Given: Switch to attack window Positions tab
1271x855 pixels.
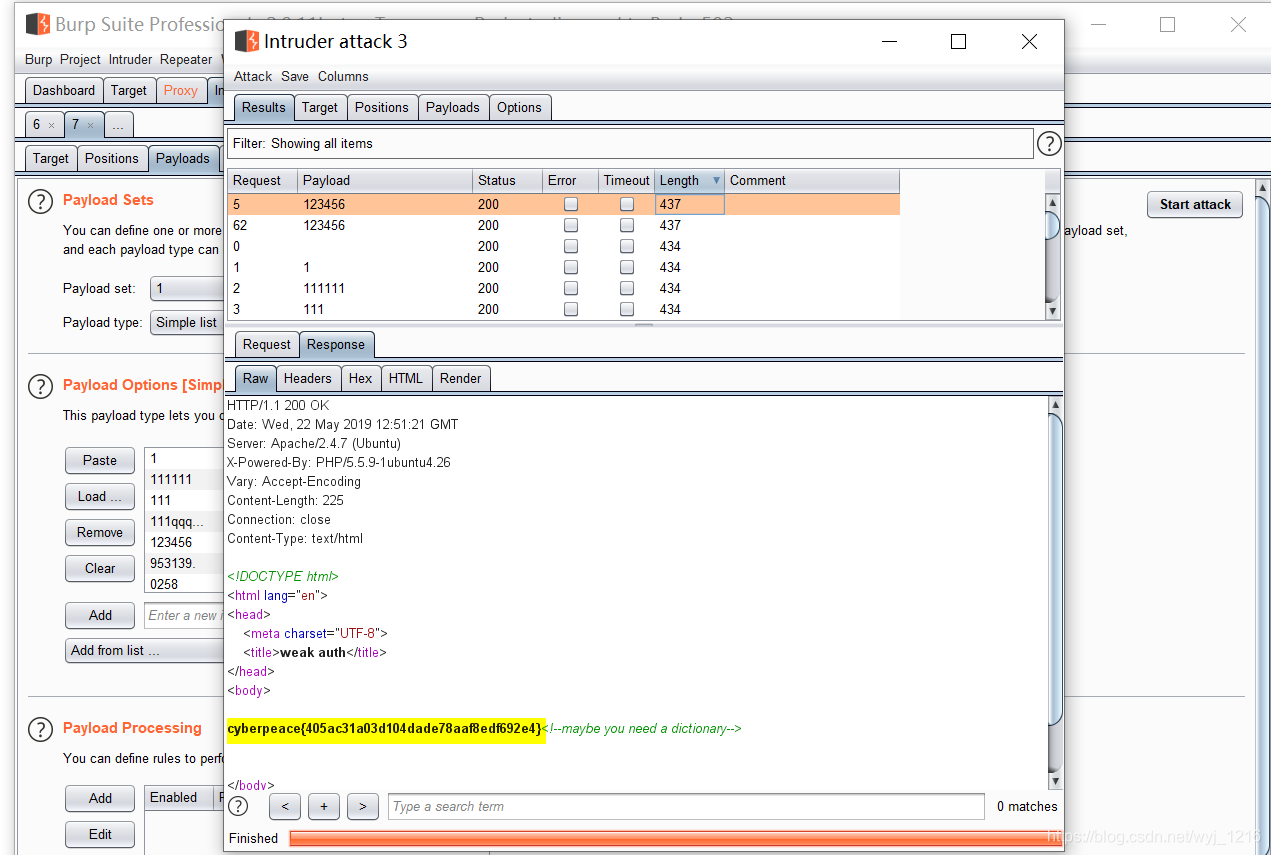Looking at the screenshot, I should pyautogui.click(x=382, y=107).
